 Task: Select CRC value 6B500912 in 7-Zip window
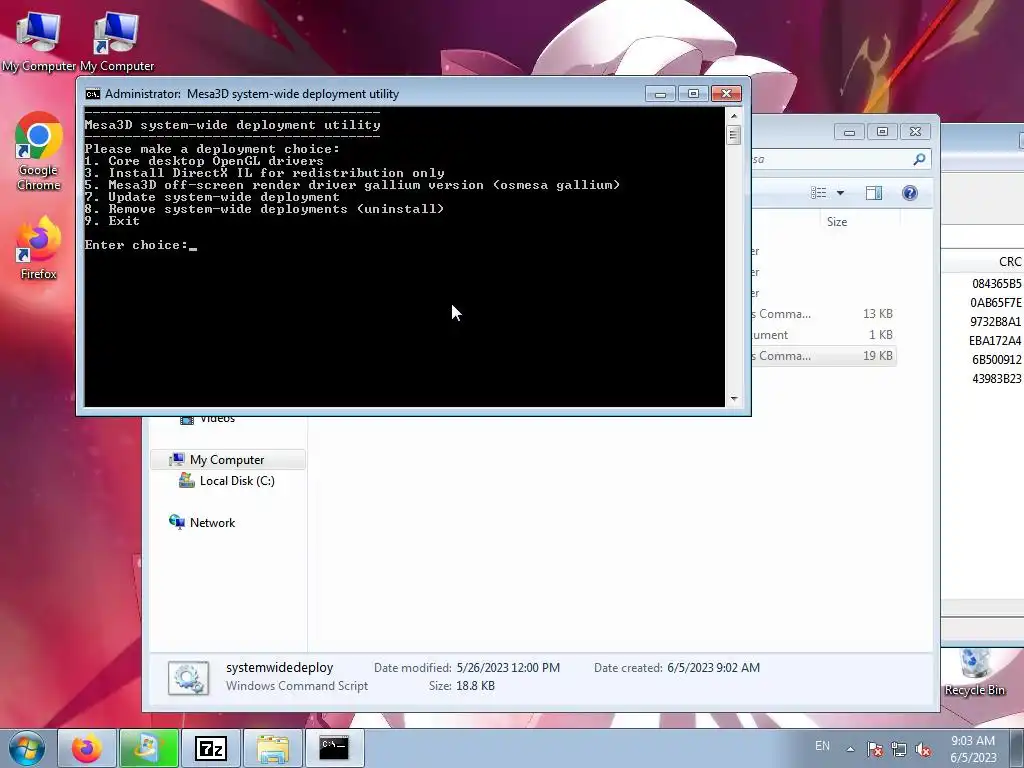996,359
